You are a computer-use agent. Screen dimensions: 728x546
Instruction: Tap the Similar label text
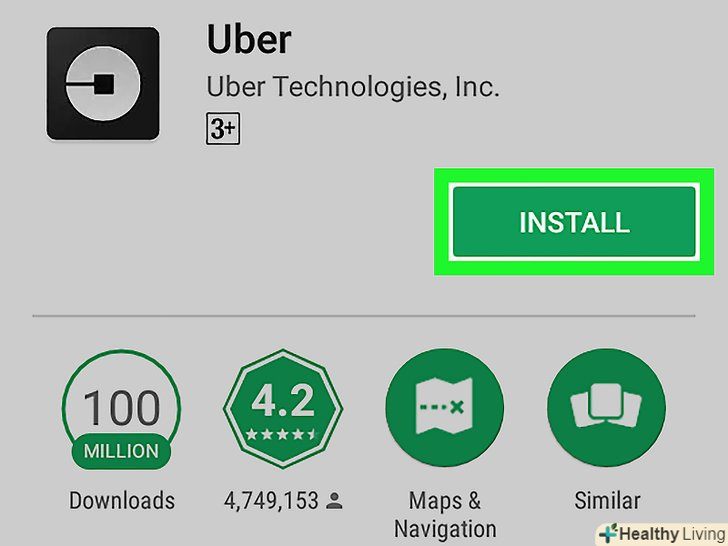click(607, 500)
